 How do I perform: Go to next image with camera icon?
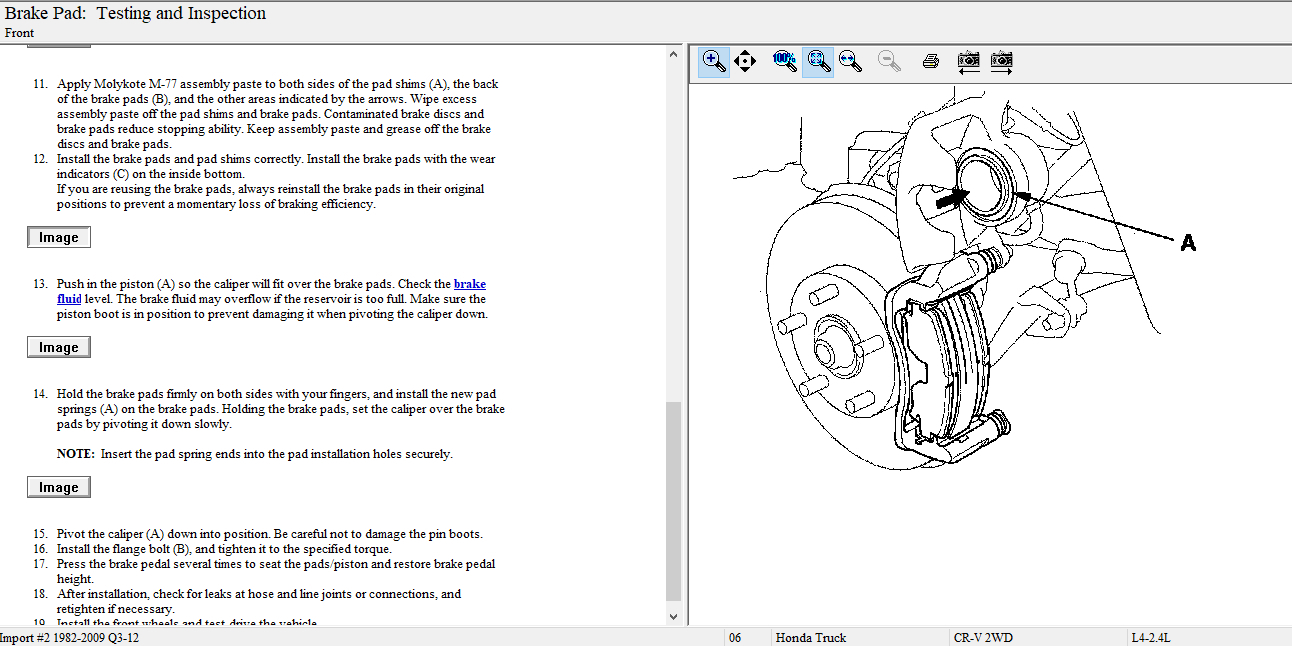pos(1001,61)
